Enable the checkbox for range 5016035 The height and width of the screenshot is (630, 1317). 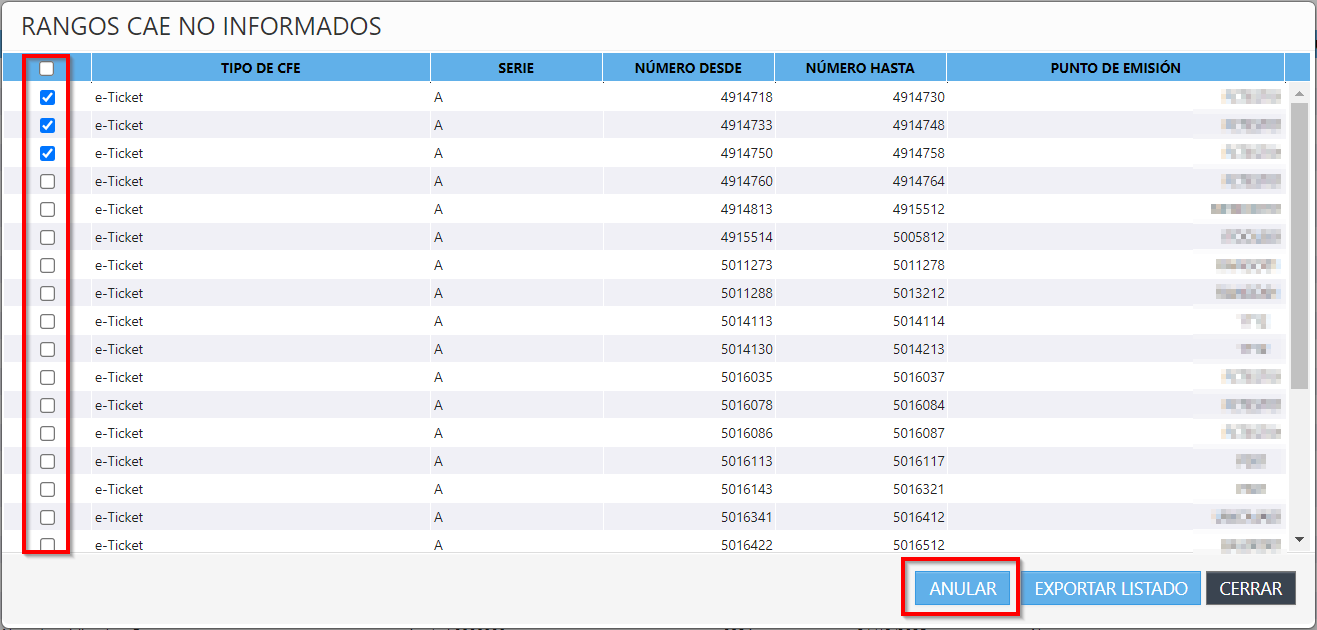tap(47, 378)
